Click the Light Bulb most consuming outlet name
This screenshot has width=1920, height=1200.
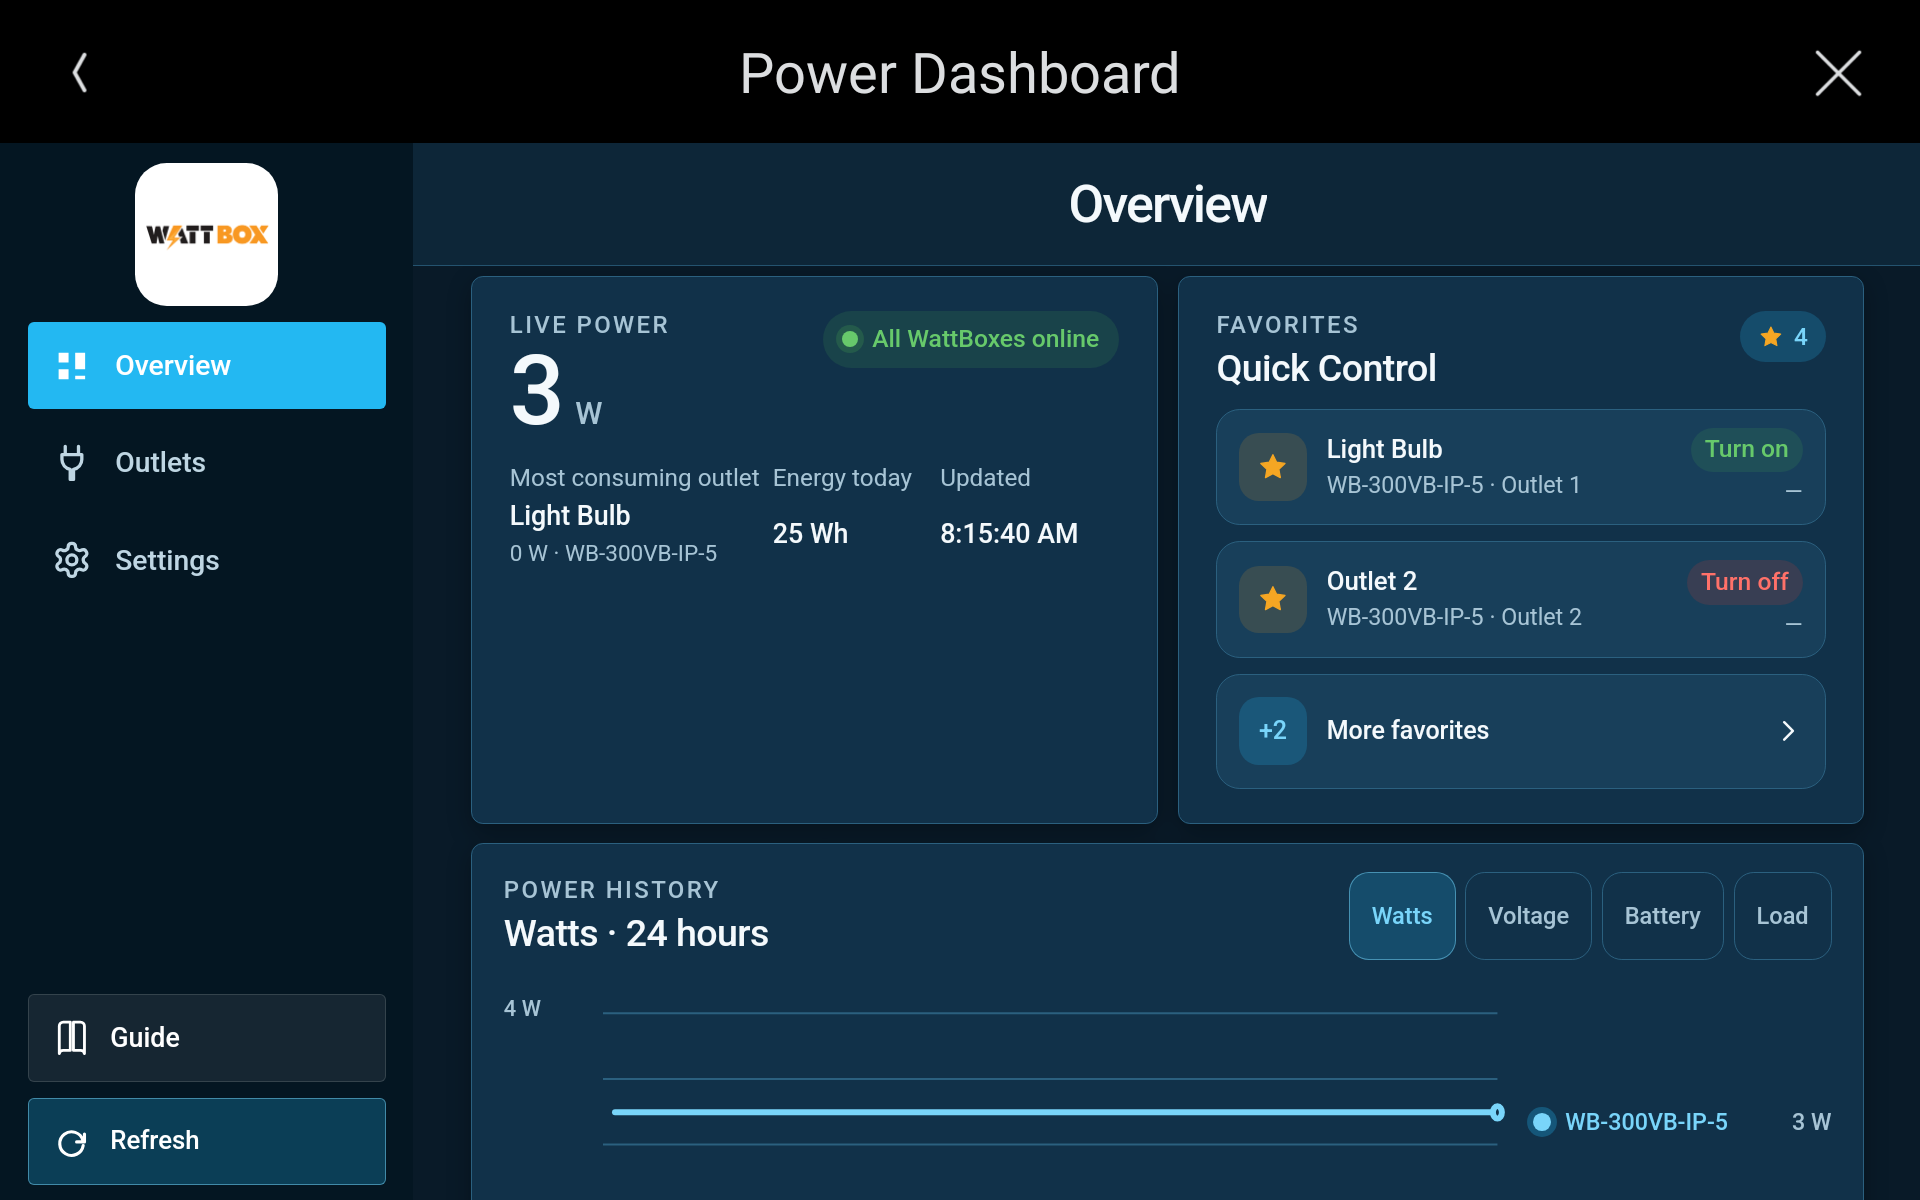pos(570,516)
